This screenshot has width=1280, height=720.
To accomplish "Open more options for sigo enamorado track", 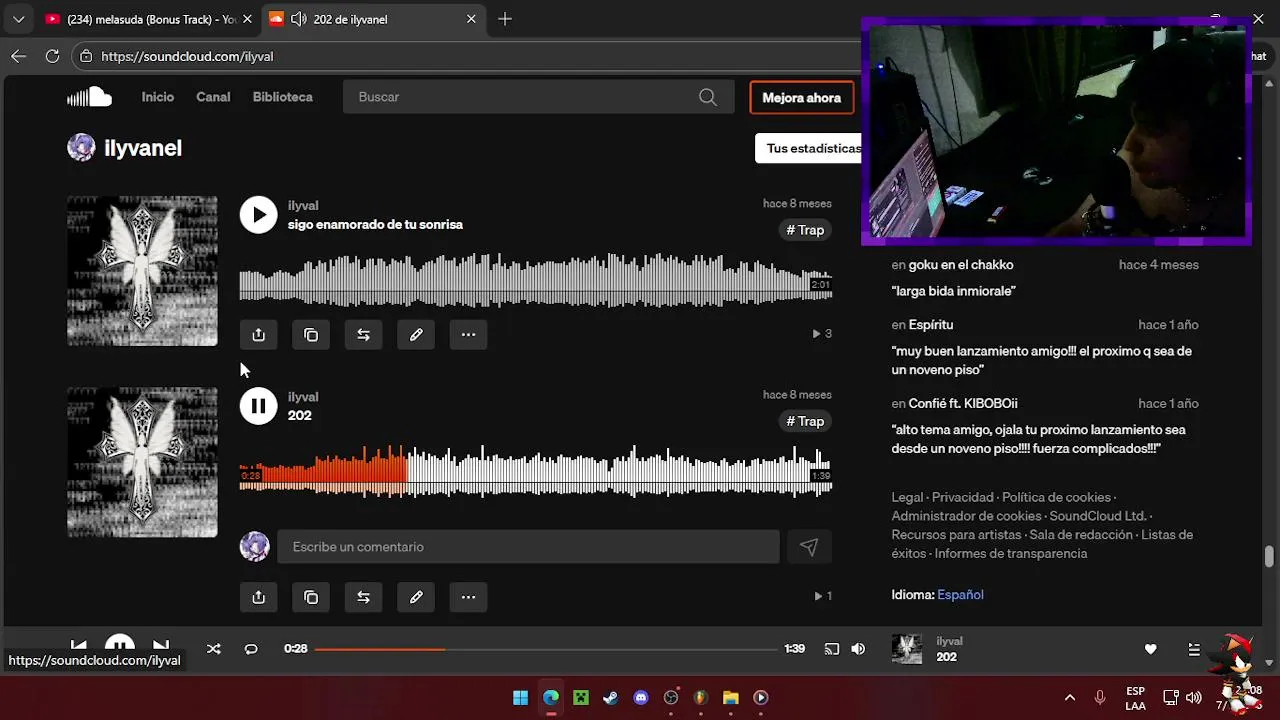I will (468, 335).
